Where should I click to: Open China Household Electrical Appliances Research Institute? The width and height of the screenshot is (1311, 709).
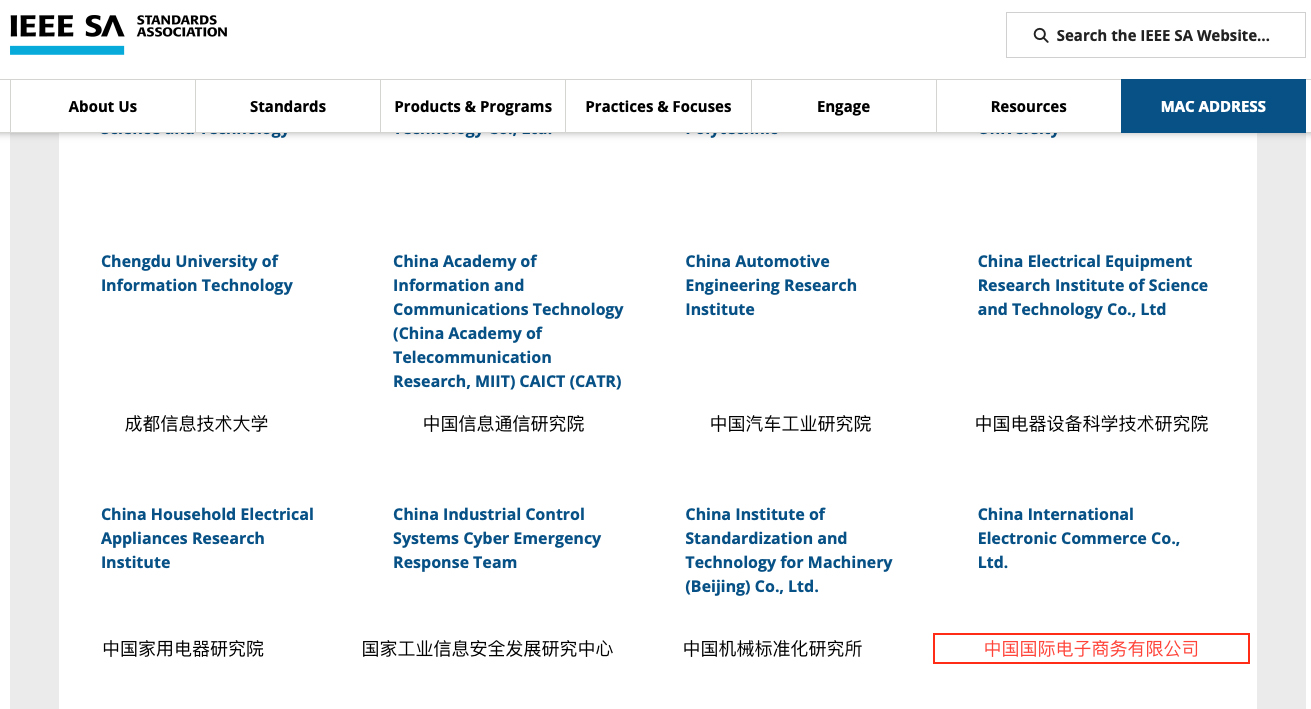[x=207, y=538]
